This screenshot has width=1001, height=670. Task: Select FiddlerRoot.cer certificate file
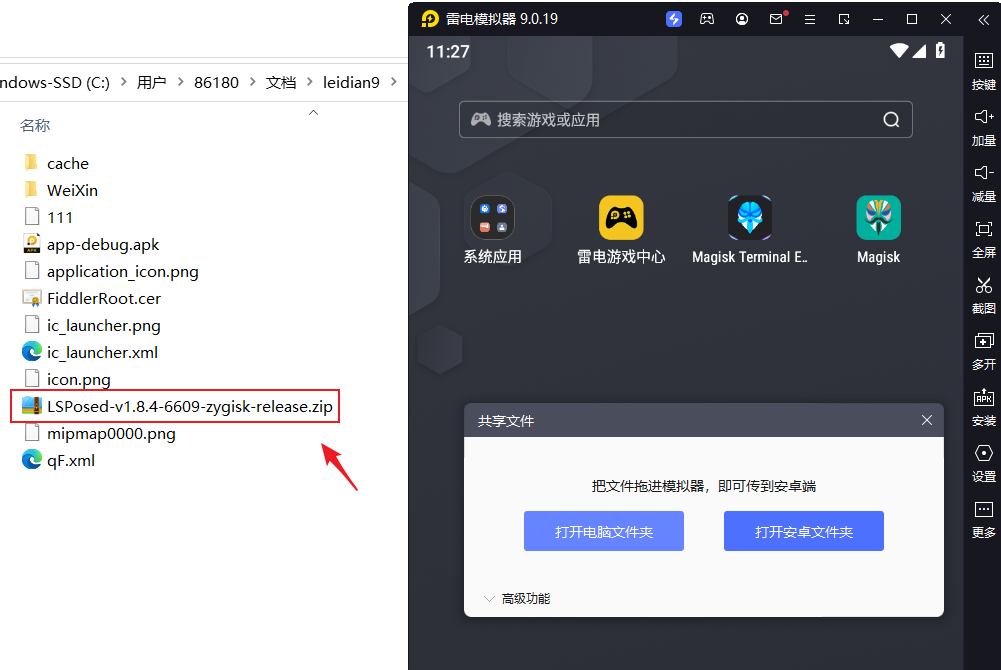(x=91, y=299)
